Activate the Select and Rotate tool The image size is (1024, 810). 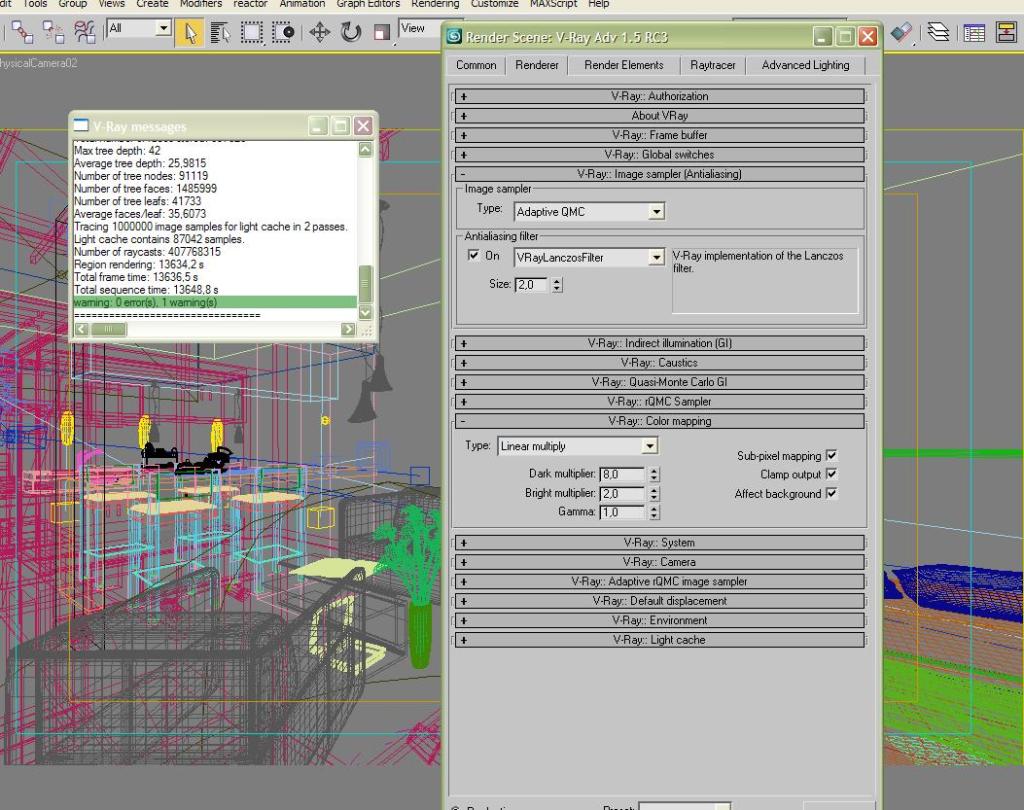(x=351, y=32)
